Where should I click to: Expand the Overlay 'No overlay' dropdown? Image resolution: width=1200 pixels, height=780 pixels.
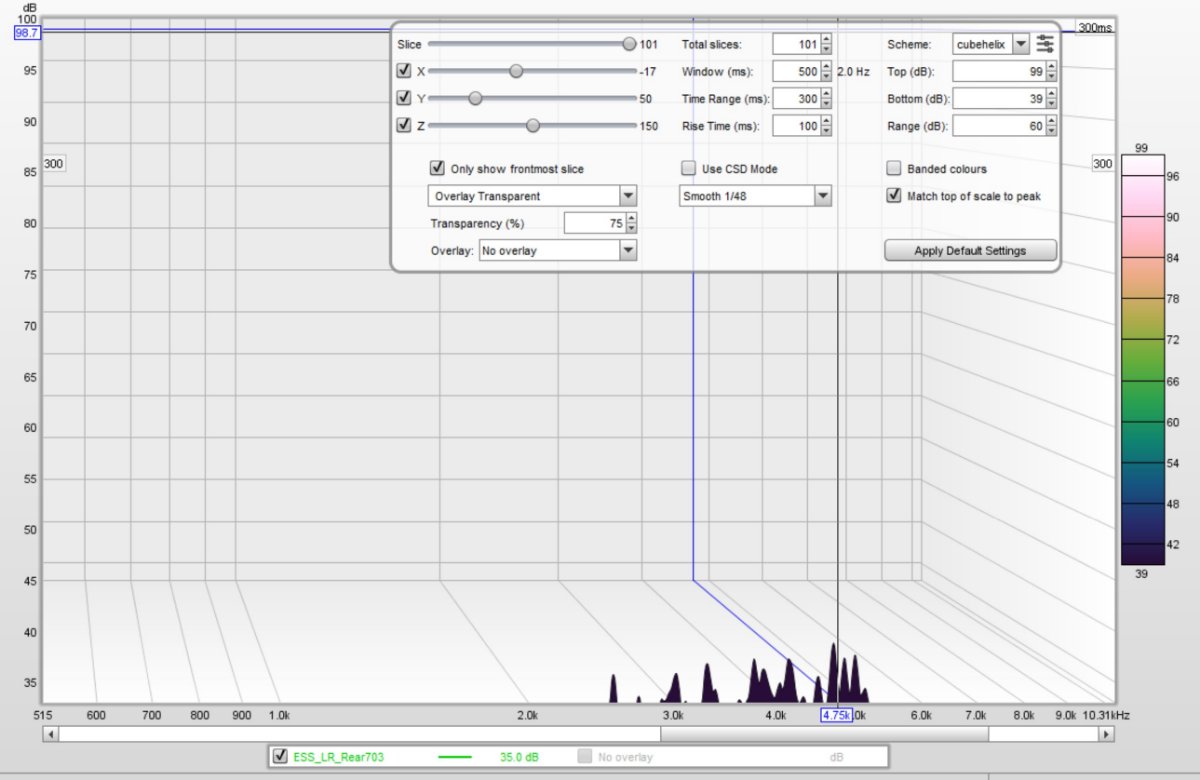pyautogui.click(x=628, y=251)
